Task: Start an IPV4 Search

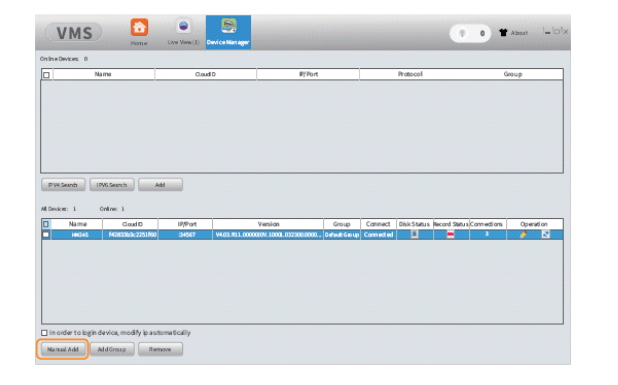Action: pyautogui.click(x=63, y=185)
